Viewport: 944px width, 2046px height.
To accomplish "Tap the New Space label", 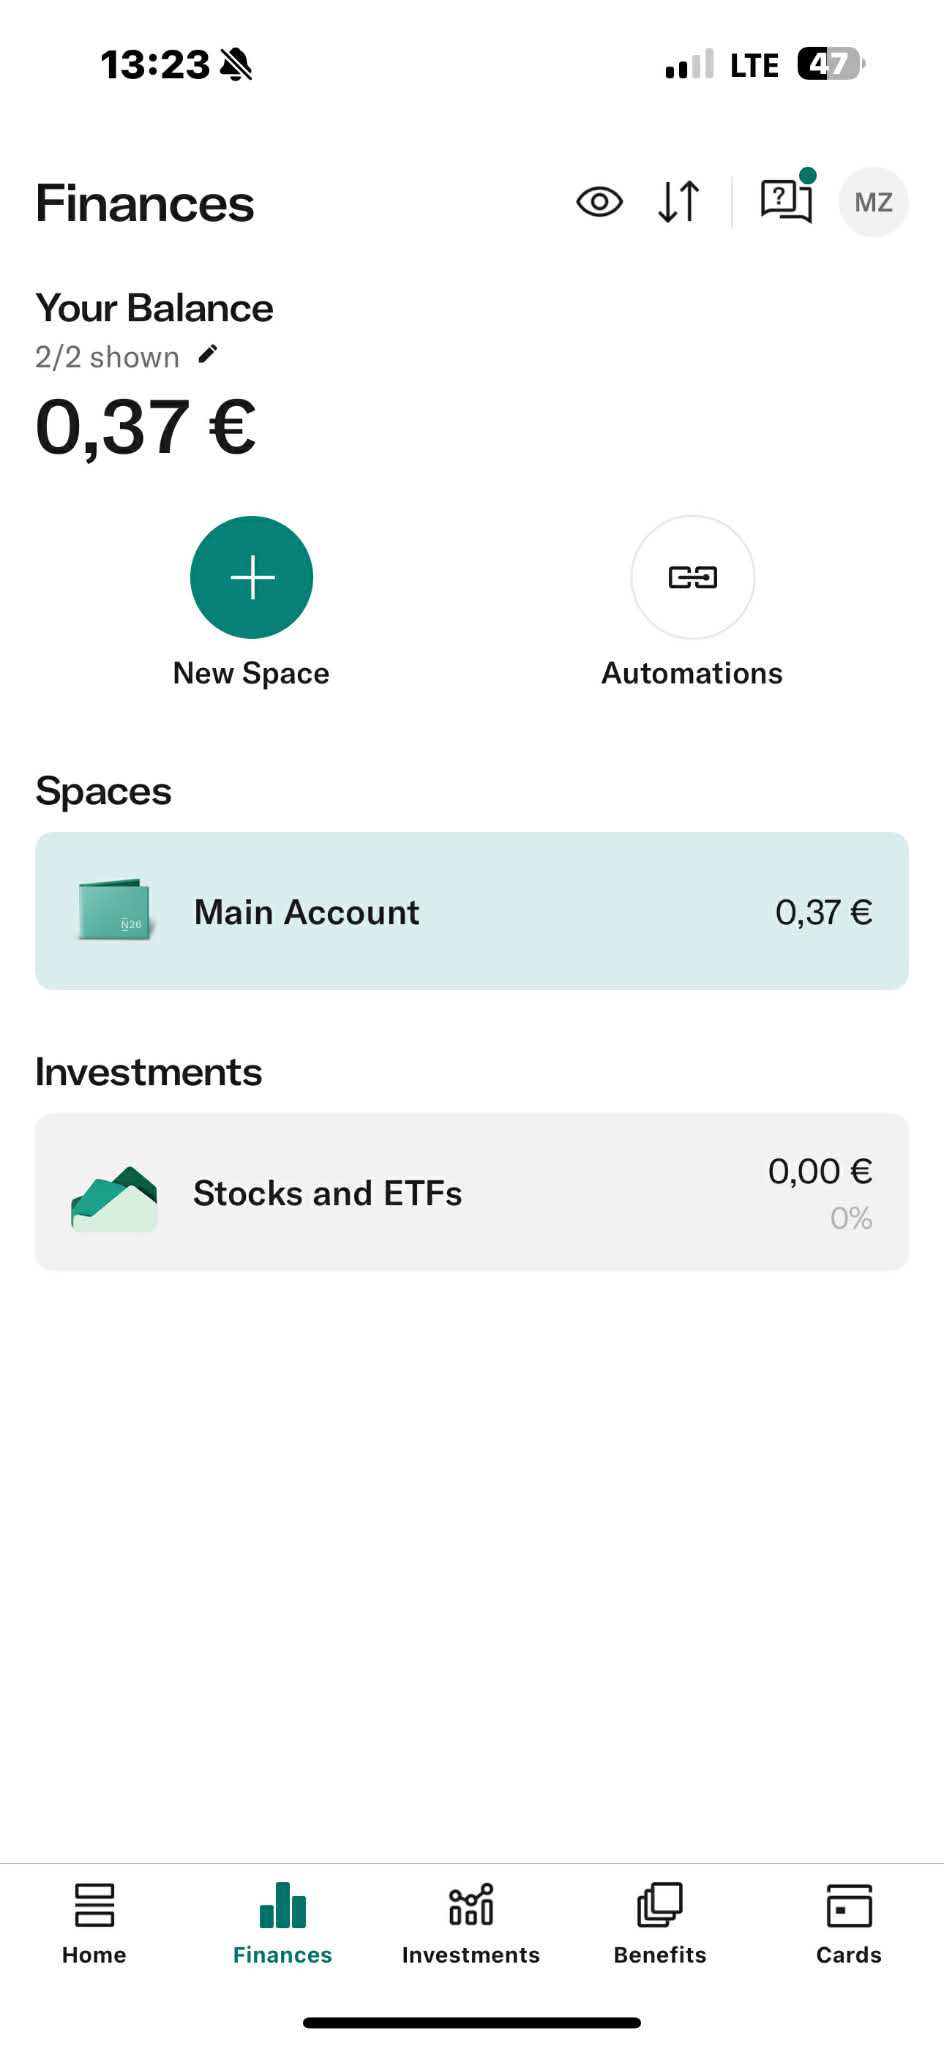I will coord(251,673).
